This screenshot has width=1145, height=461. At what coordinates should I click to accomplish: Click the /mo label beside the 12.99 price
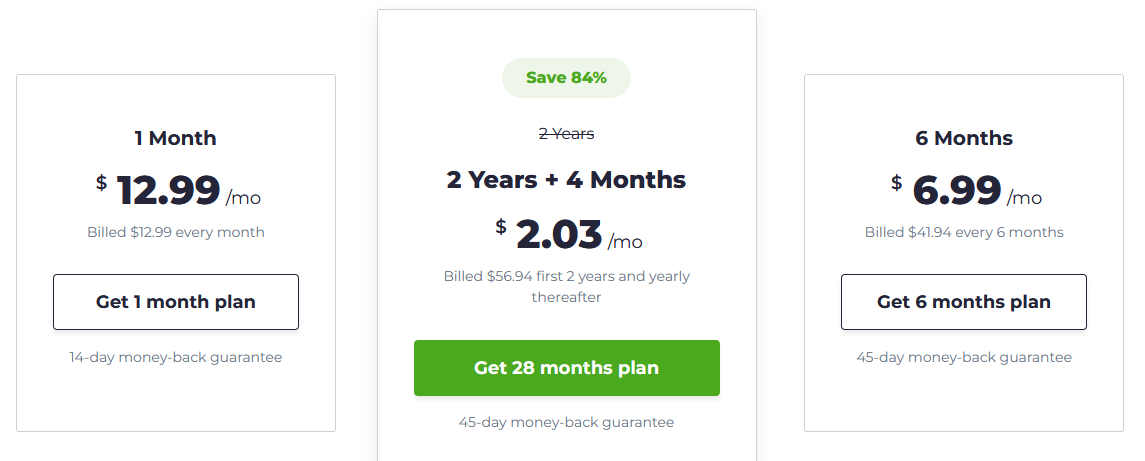pos(243,198)
